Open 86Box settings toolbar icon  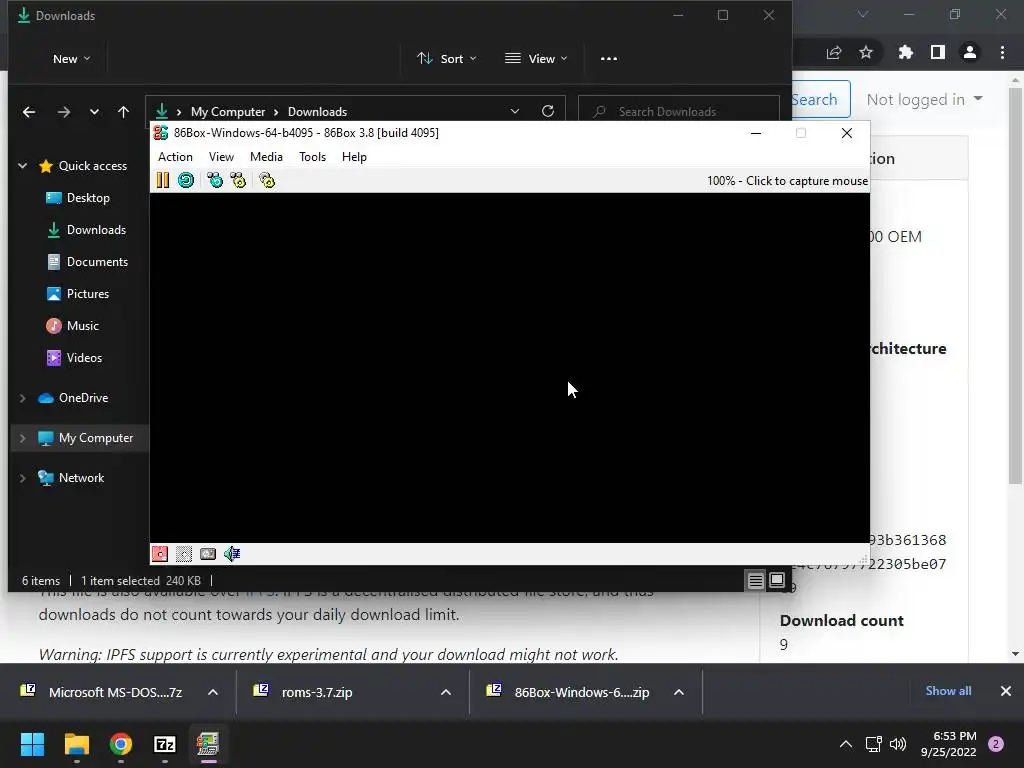click(267, 180)
